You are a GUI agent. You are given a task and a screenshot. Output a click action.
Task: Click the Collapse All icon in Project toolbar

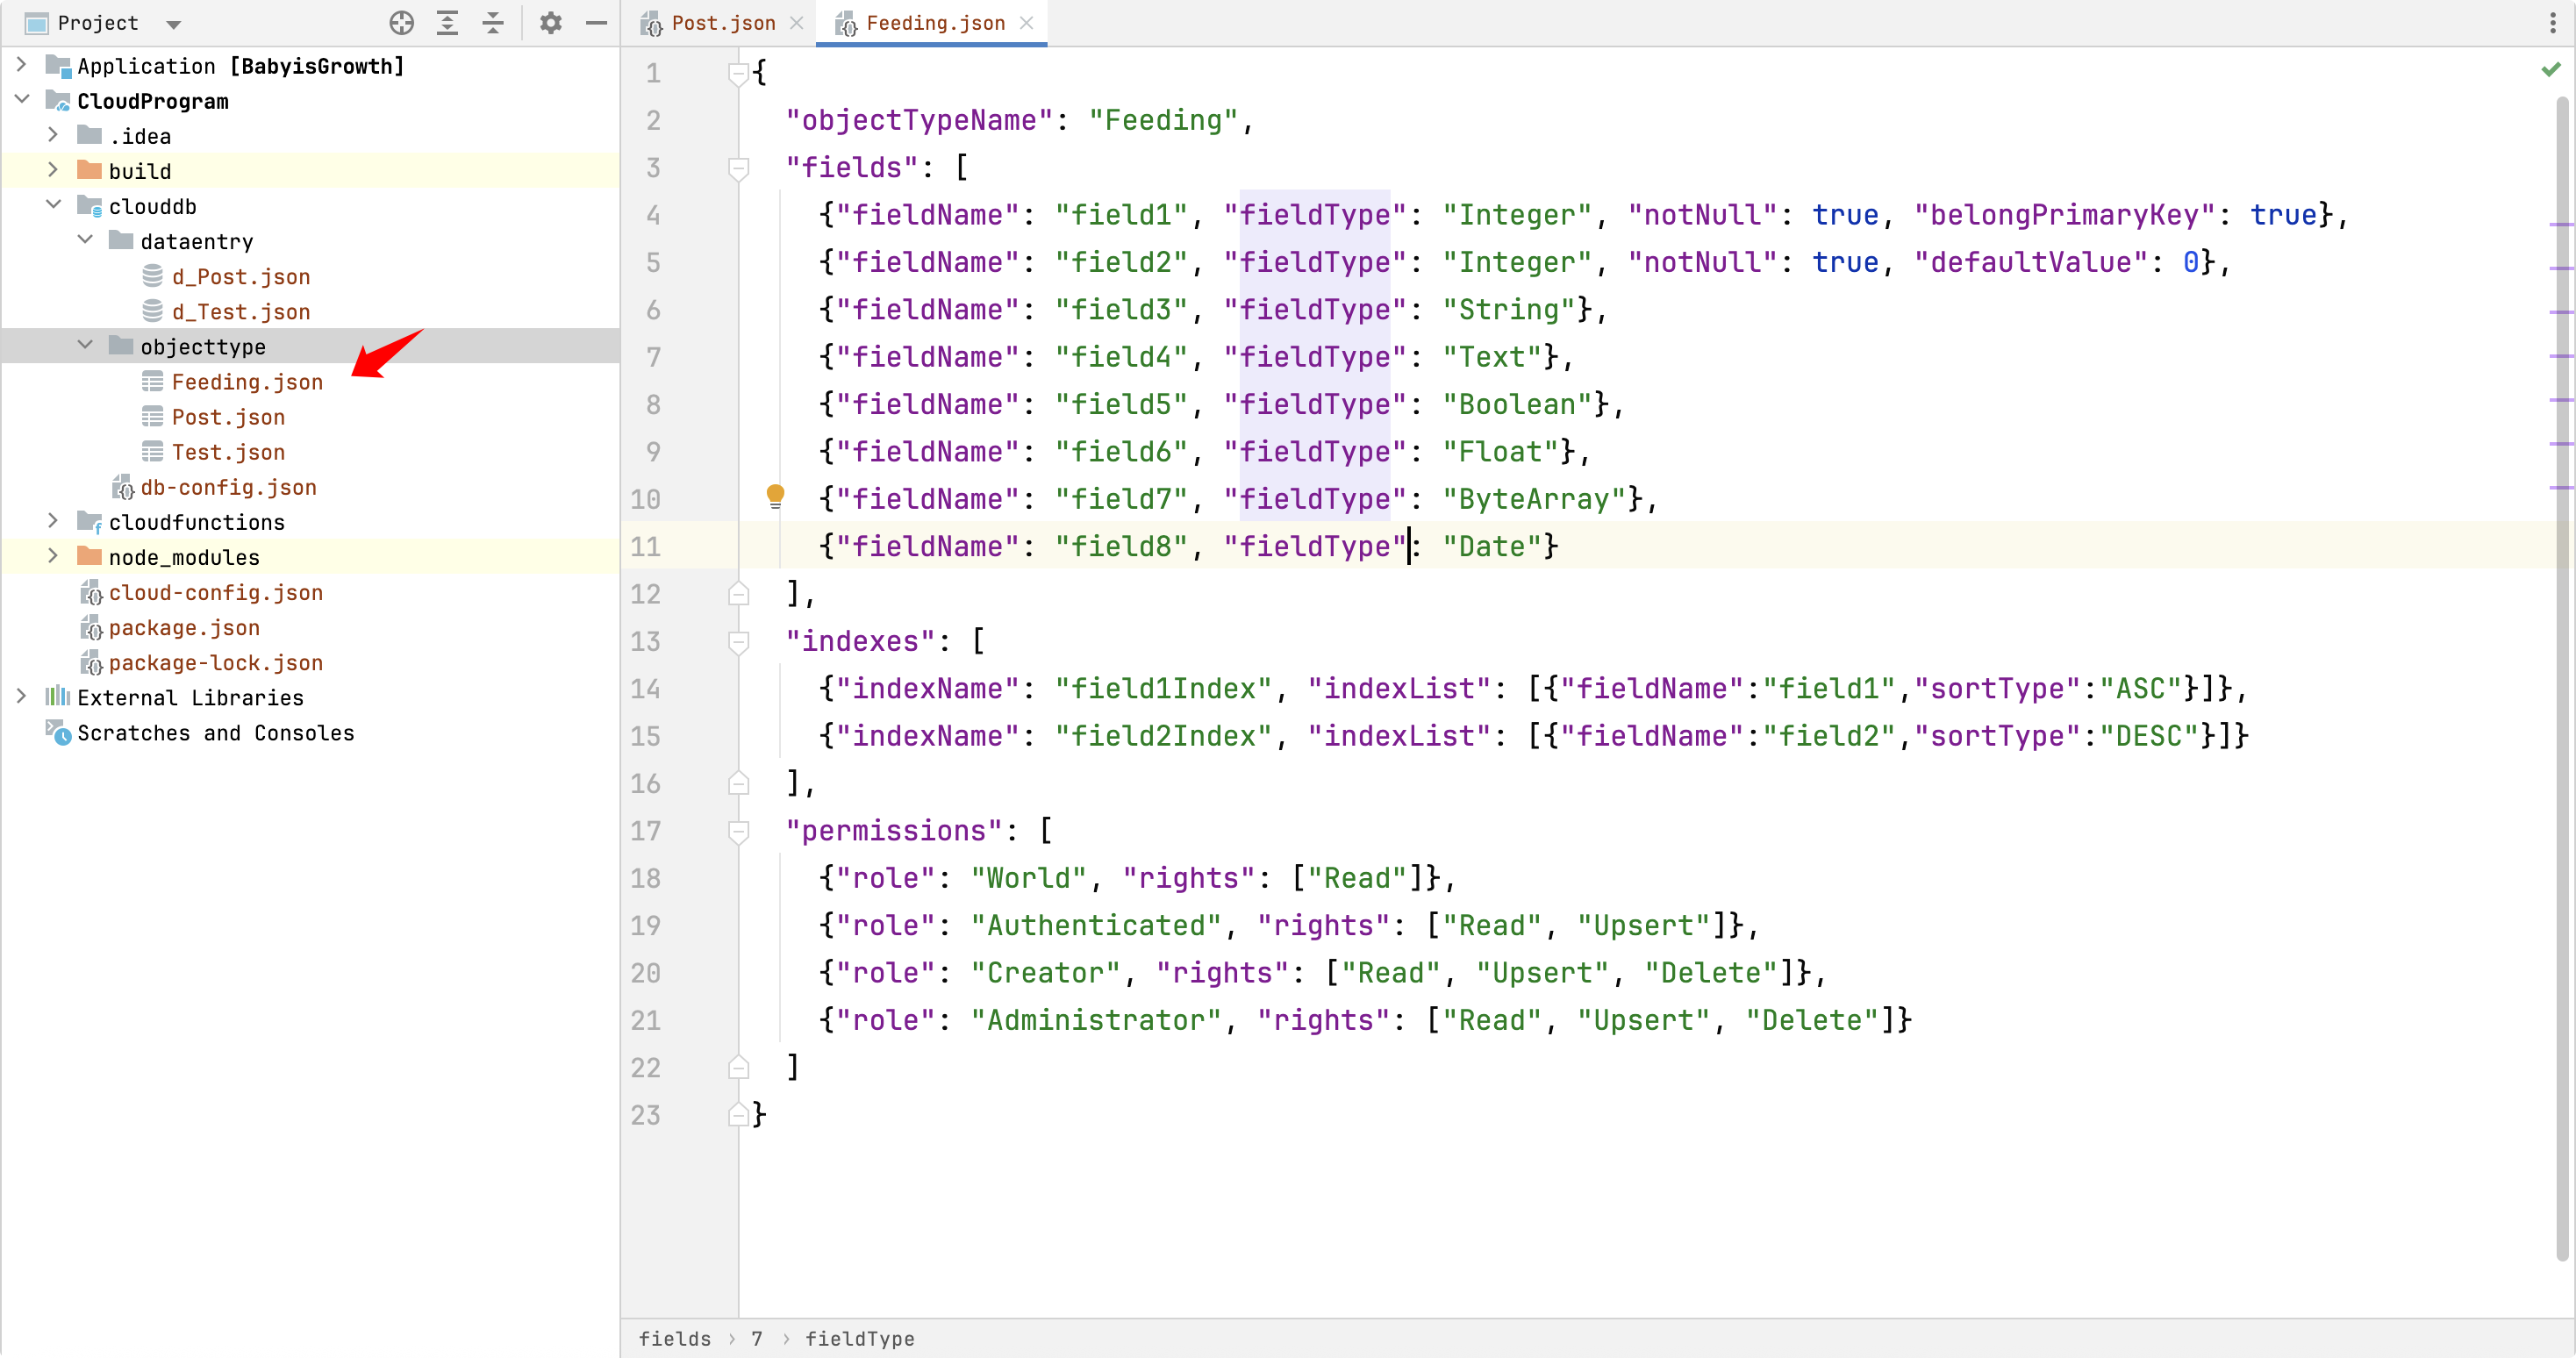coord(493,23)
